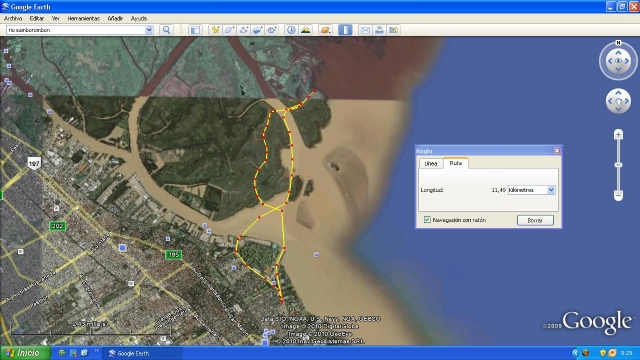Click the Borrar button
This screenshot has width=640, height=360.
click(535, 220)
